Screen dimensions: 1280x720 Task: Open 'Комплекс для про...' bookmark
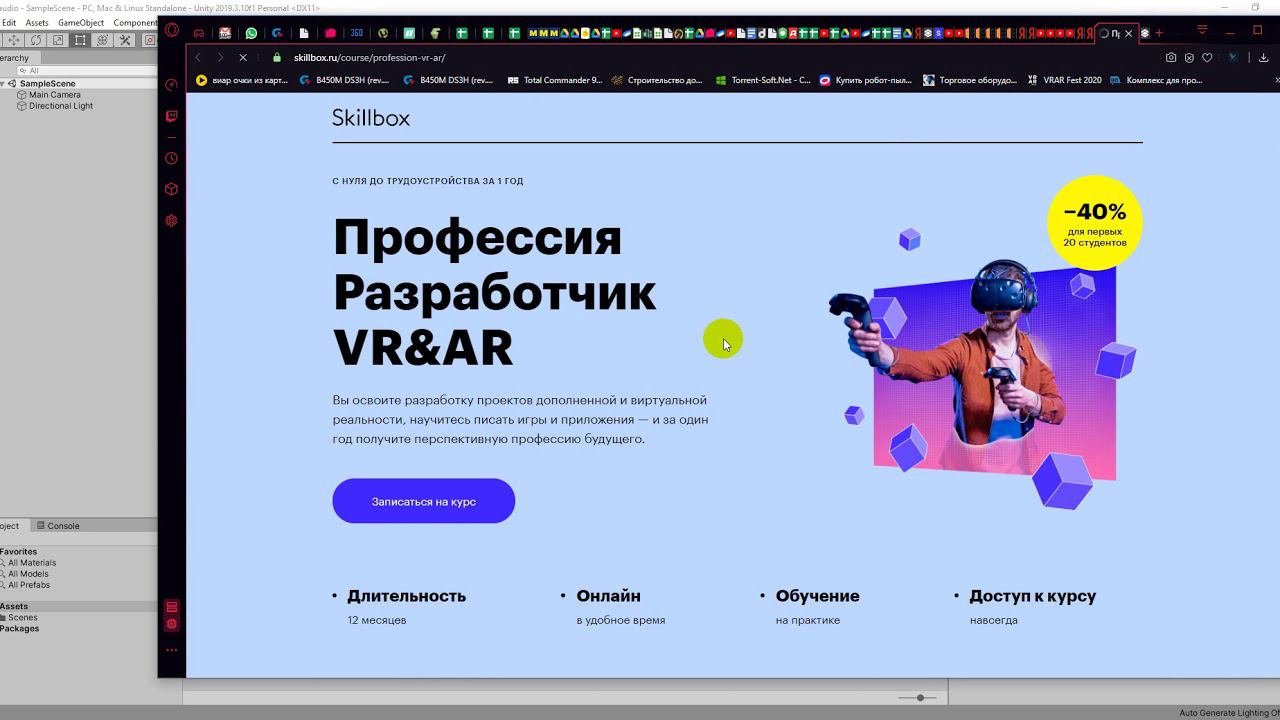[x=1156, y=80]
